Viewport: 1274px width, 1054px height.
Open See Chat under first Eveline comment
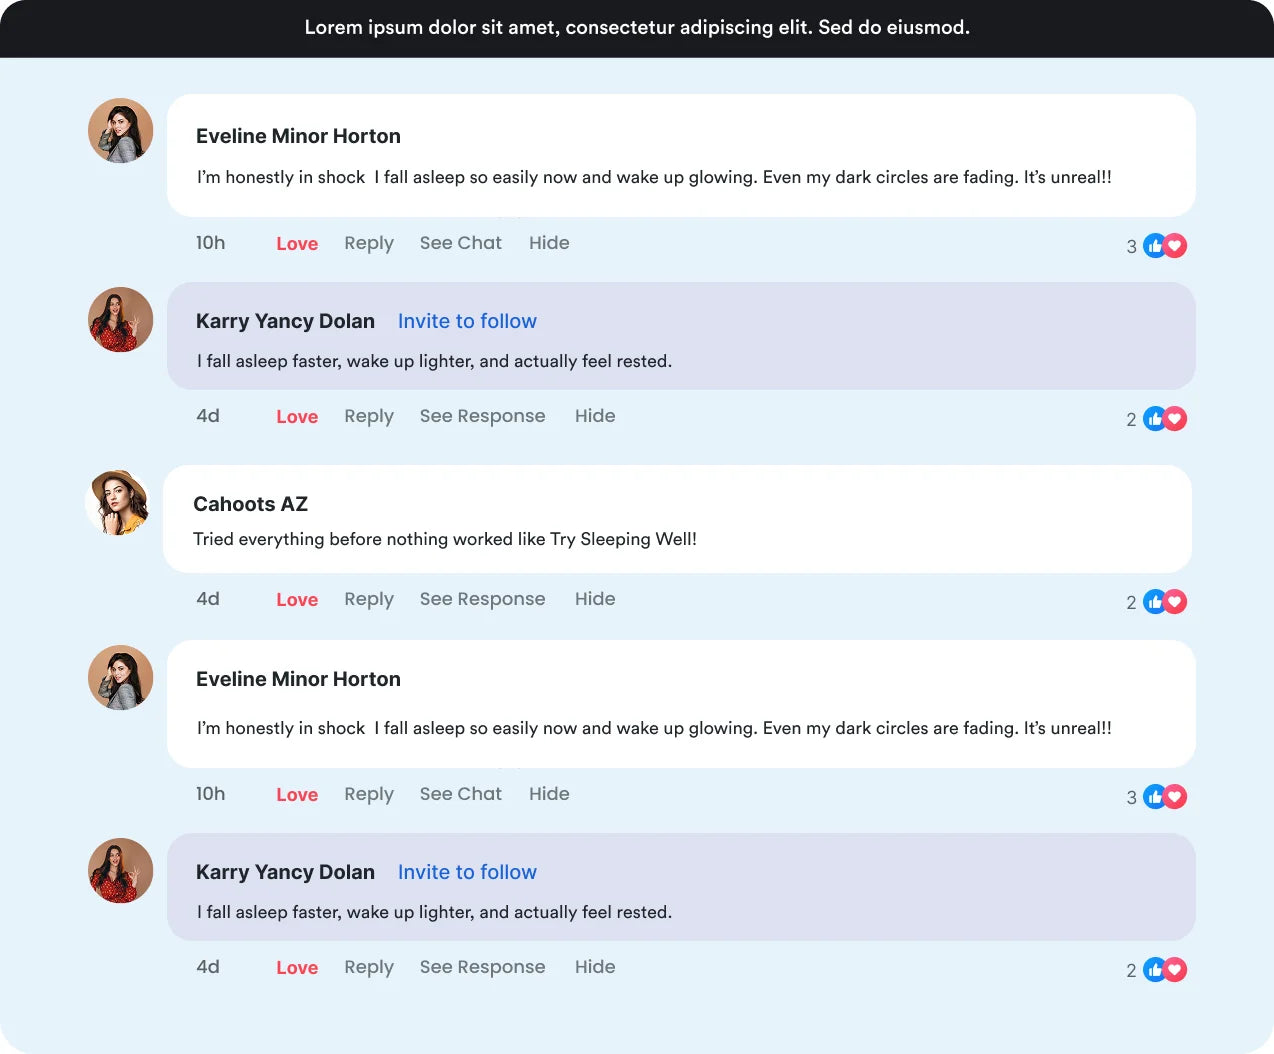coord(460,243)
